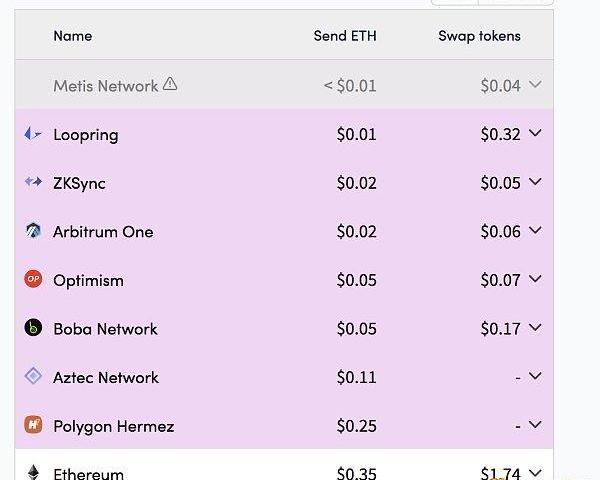Expand the Boba Network row chevron
The height and width of the screenshot is (480, 600).
[x=535, y=328]
